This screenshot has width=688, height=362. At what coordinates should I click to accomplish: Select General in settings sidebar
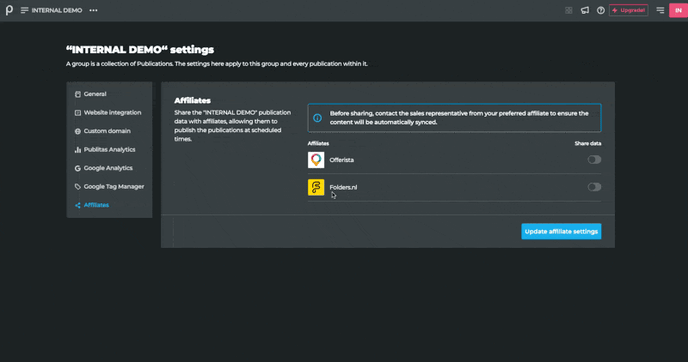[x=91, y=94]
